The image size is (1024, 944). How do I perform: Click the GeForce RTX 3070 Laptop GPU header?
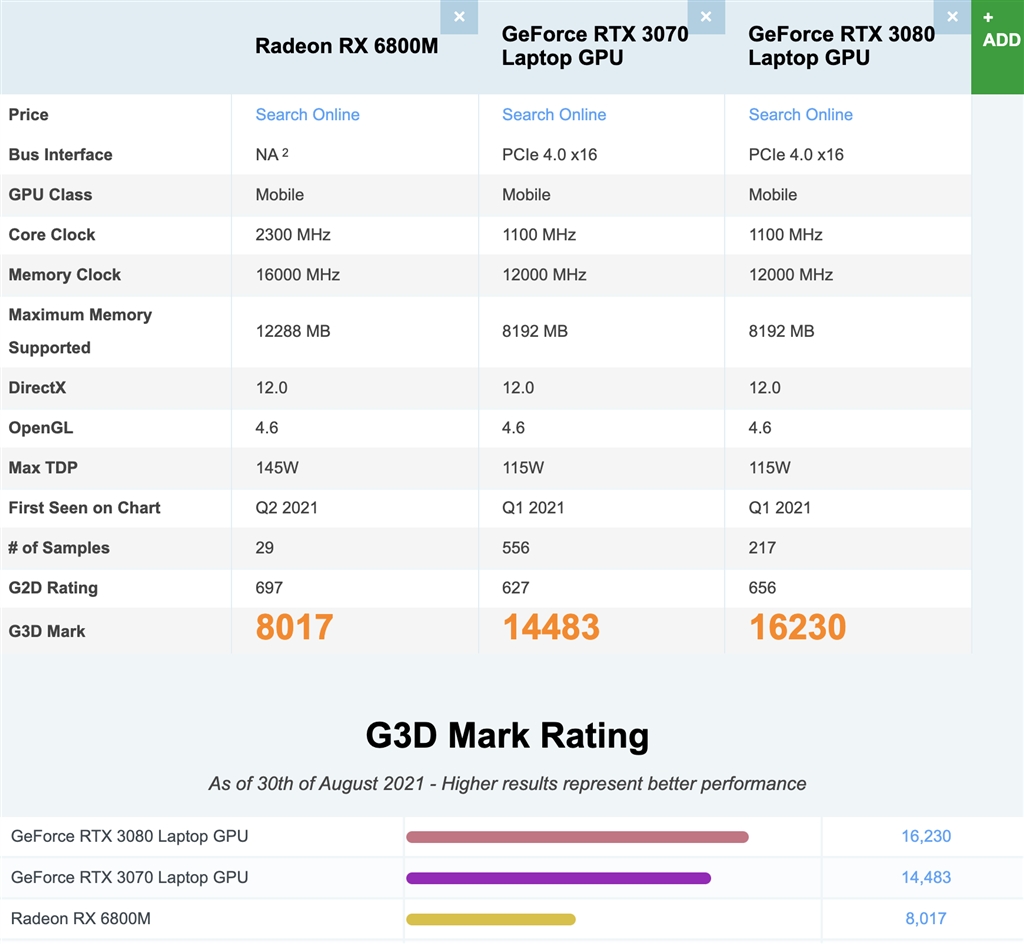click(x=594, y=46)
